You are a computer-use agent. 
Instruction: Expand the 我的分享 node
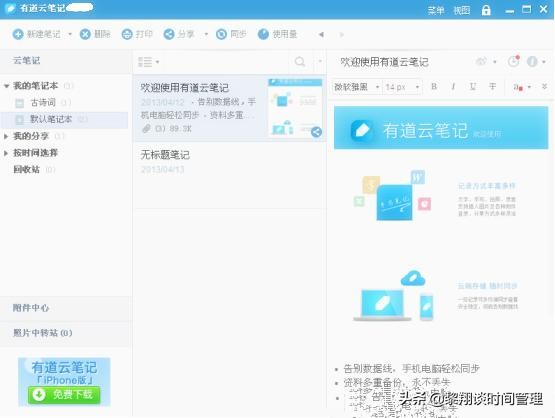[6, 136]
